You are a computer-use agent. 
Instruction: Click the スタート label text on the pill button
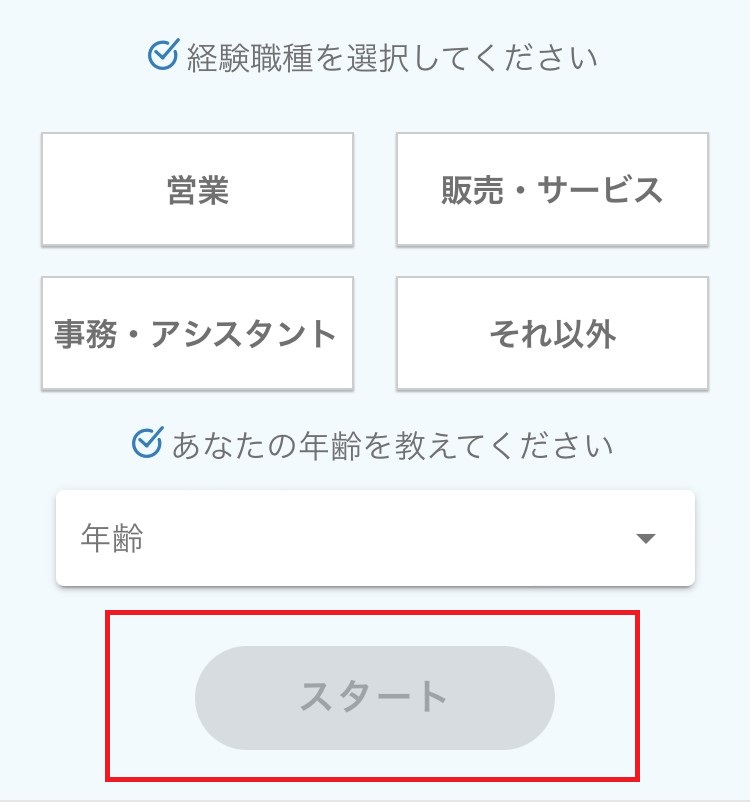click(374, 697)
